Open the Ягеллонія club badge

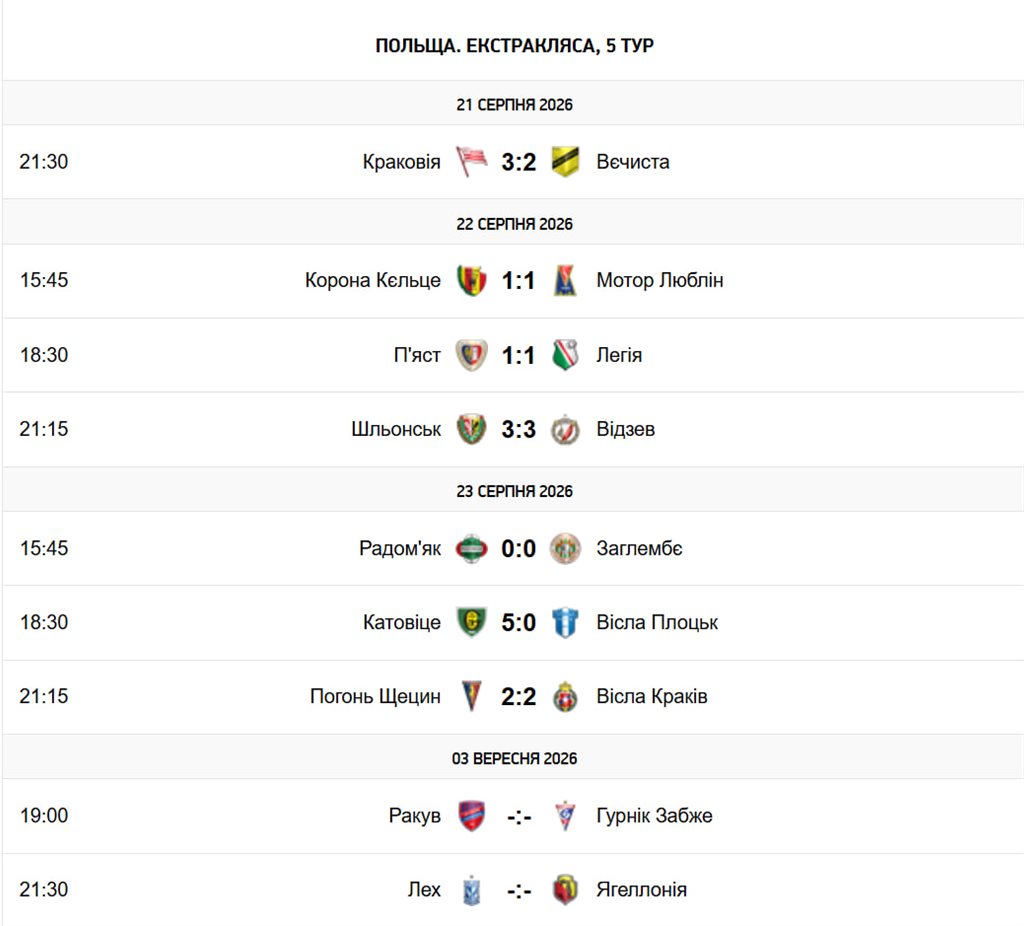click(565, 889)
